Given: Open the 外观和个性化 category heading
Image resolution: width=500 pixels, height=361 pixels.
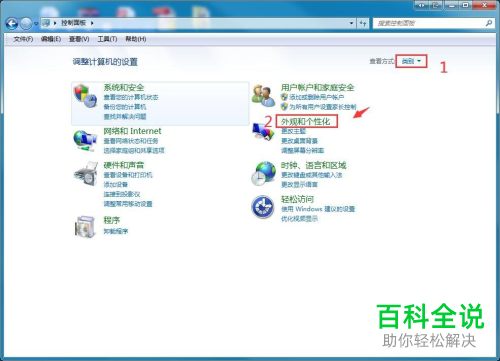Looking at the screenshot, I should click(305, 121).
